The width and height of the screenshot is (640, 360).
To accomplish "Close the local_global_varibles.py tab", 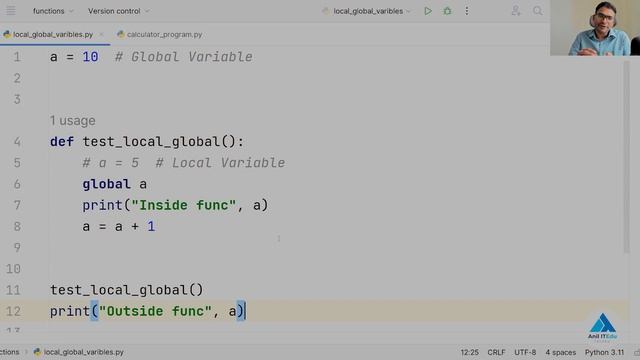I will pyautogui.click(x=101, y=35).
